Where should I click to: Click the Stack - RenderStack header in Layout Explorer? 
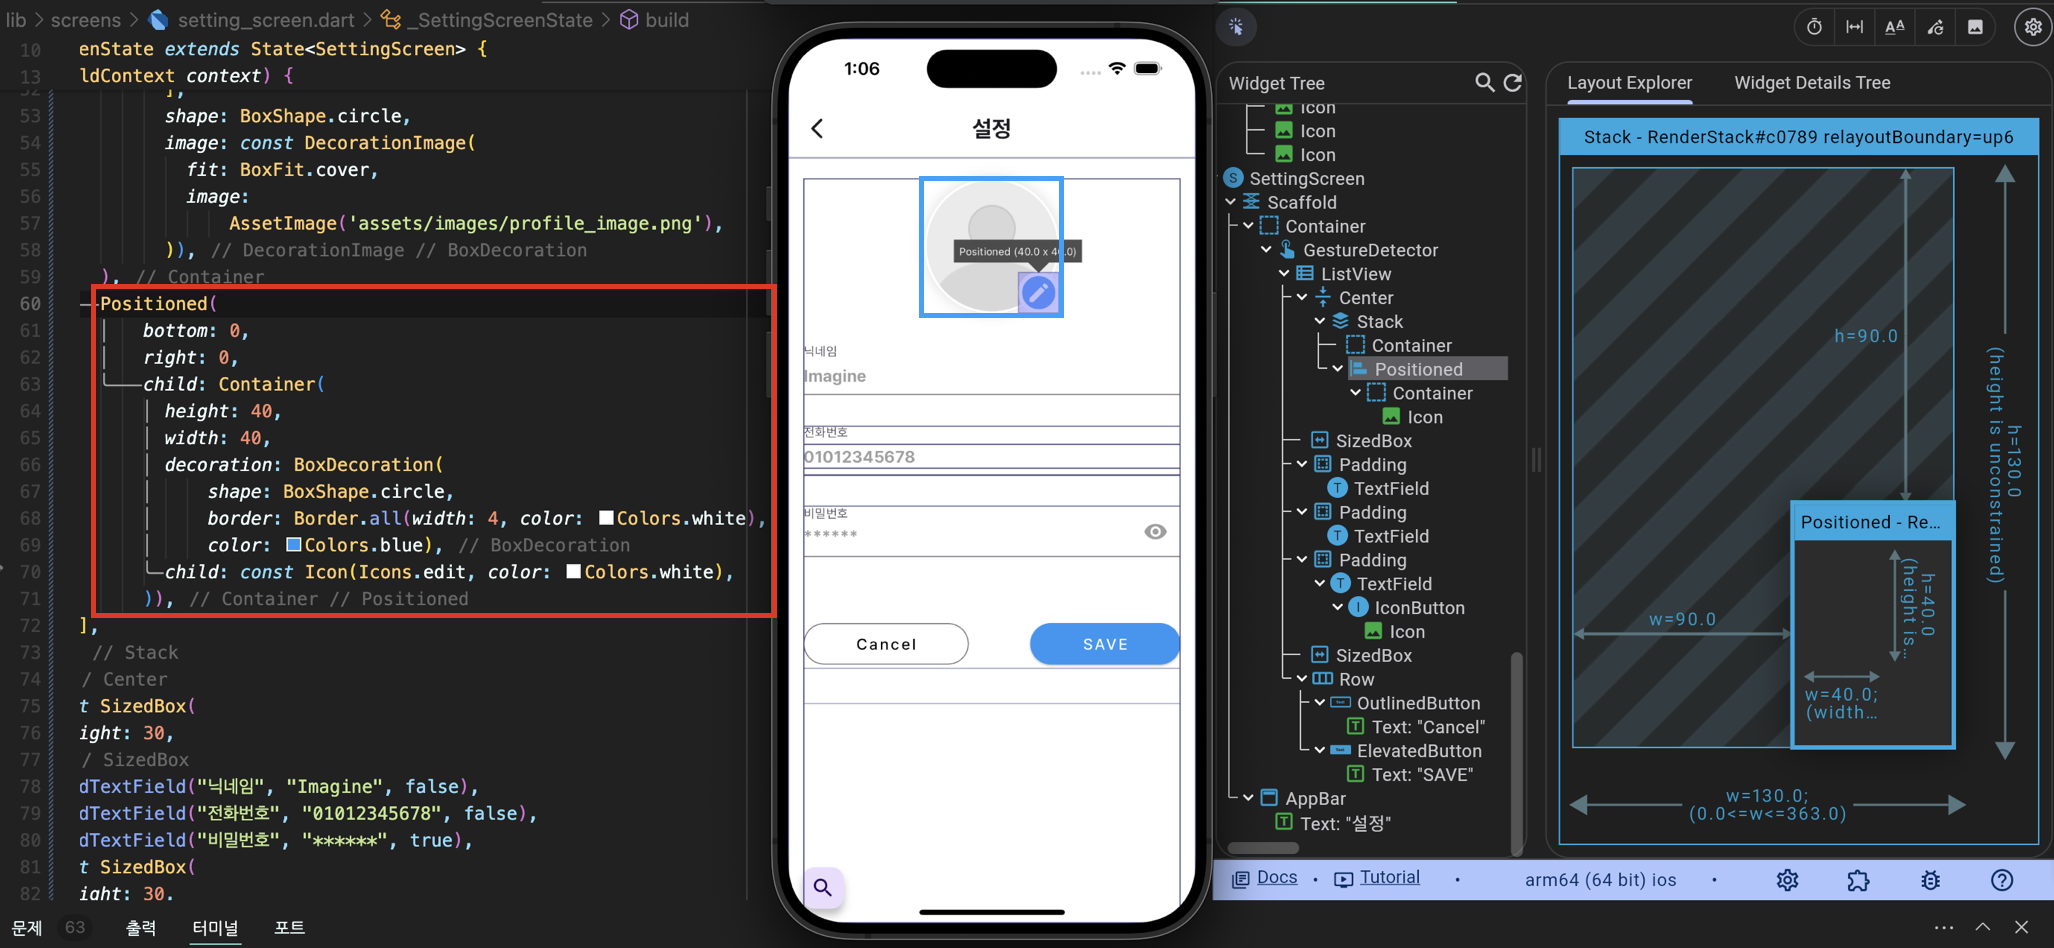[1799, 137]
